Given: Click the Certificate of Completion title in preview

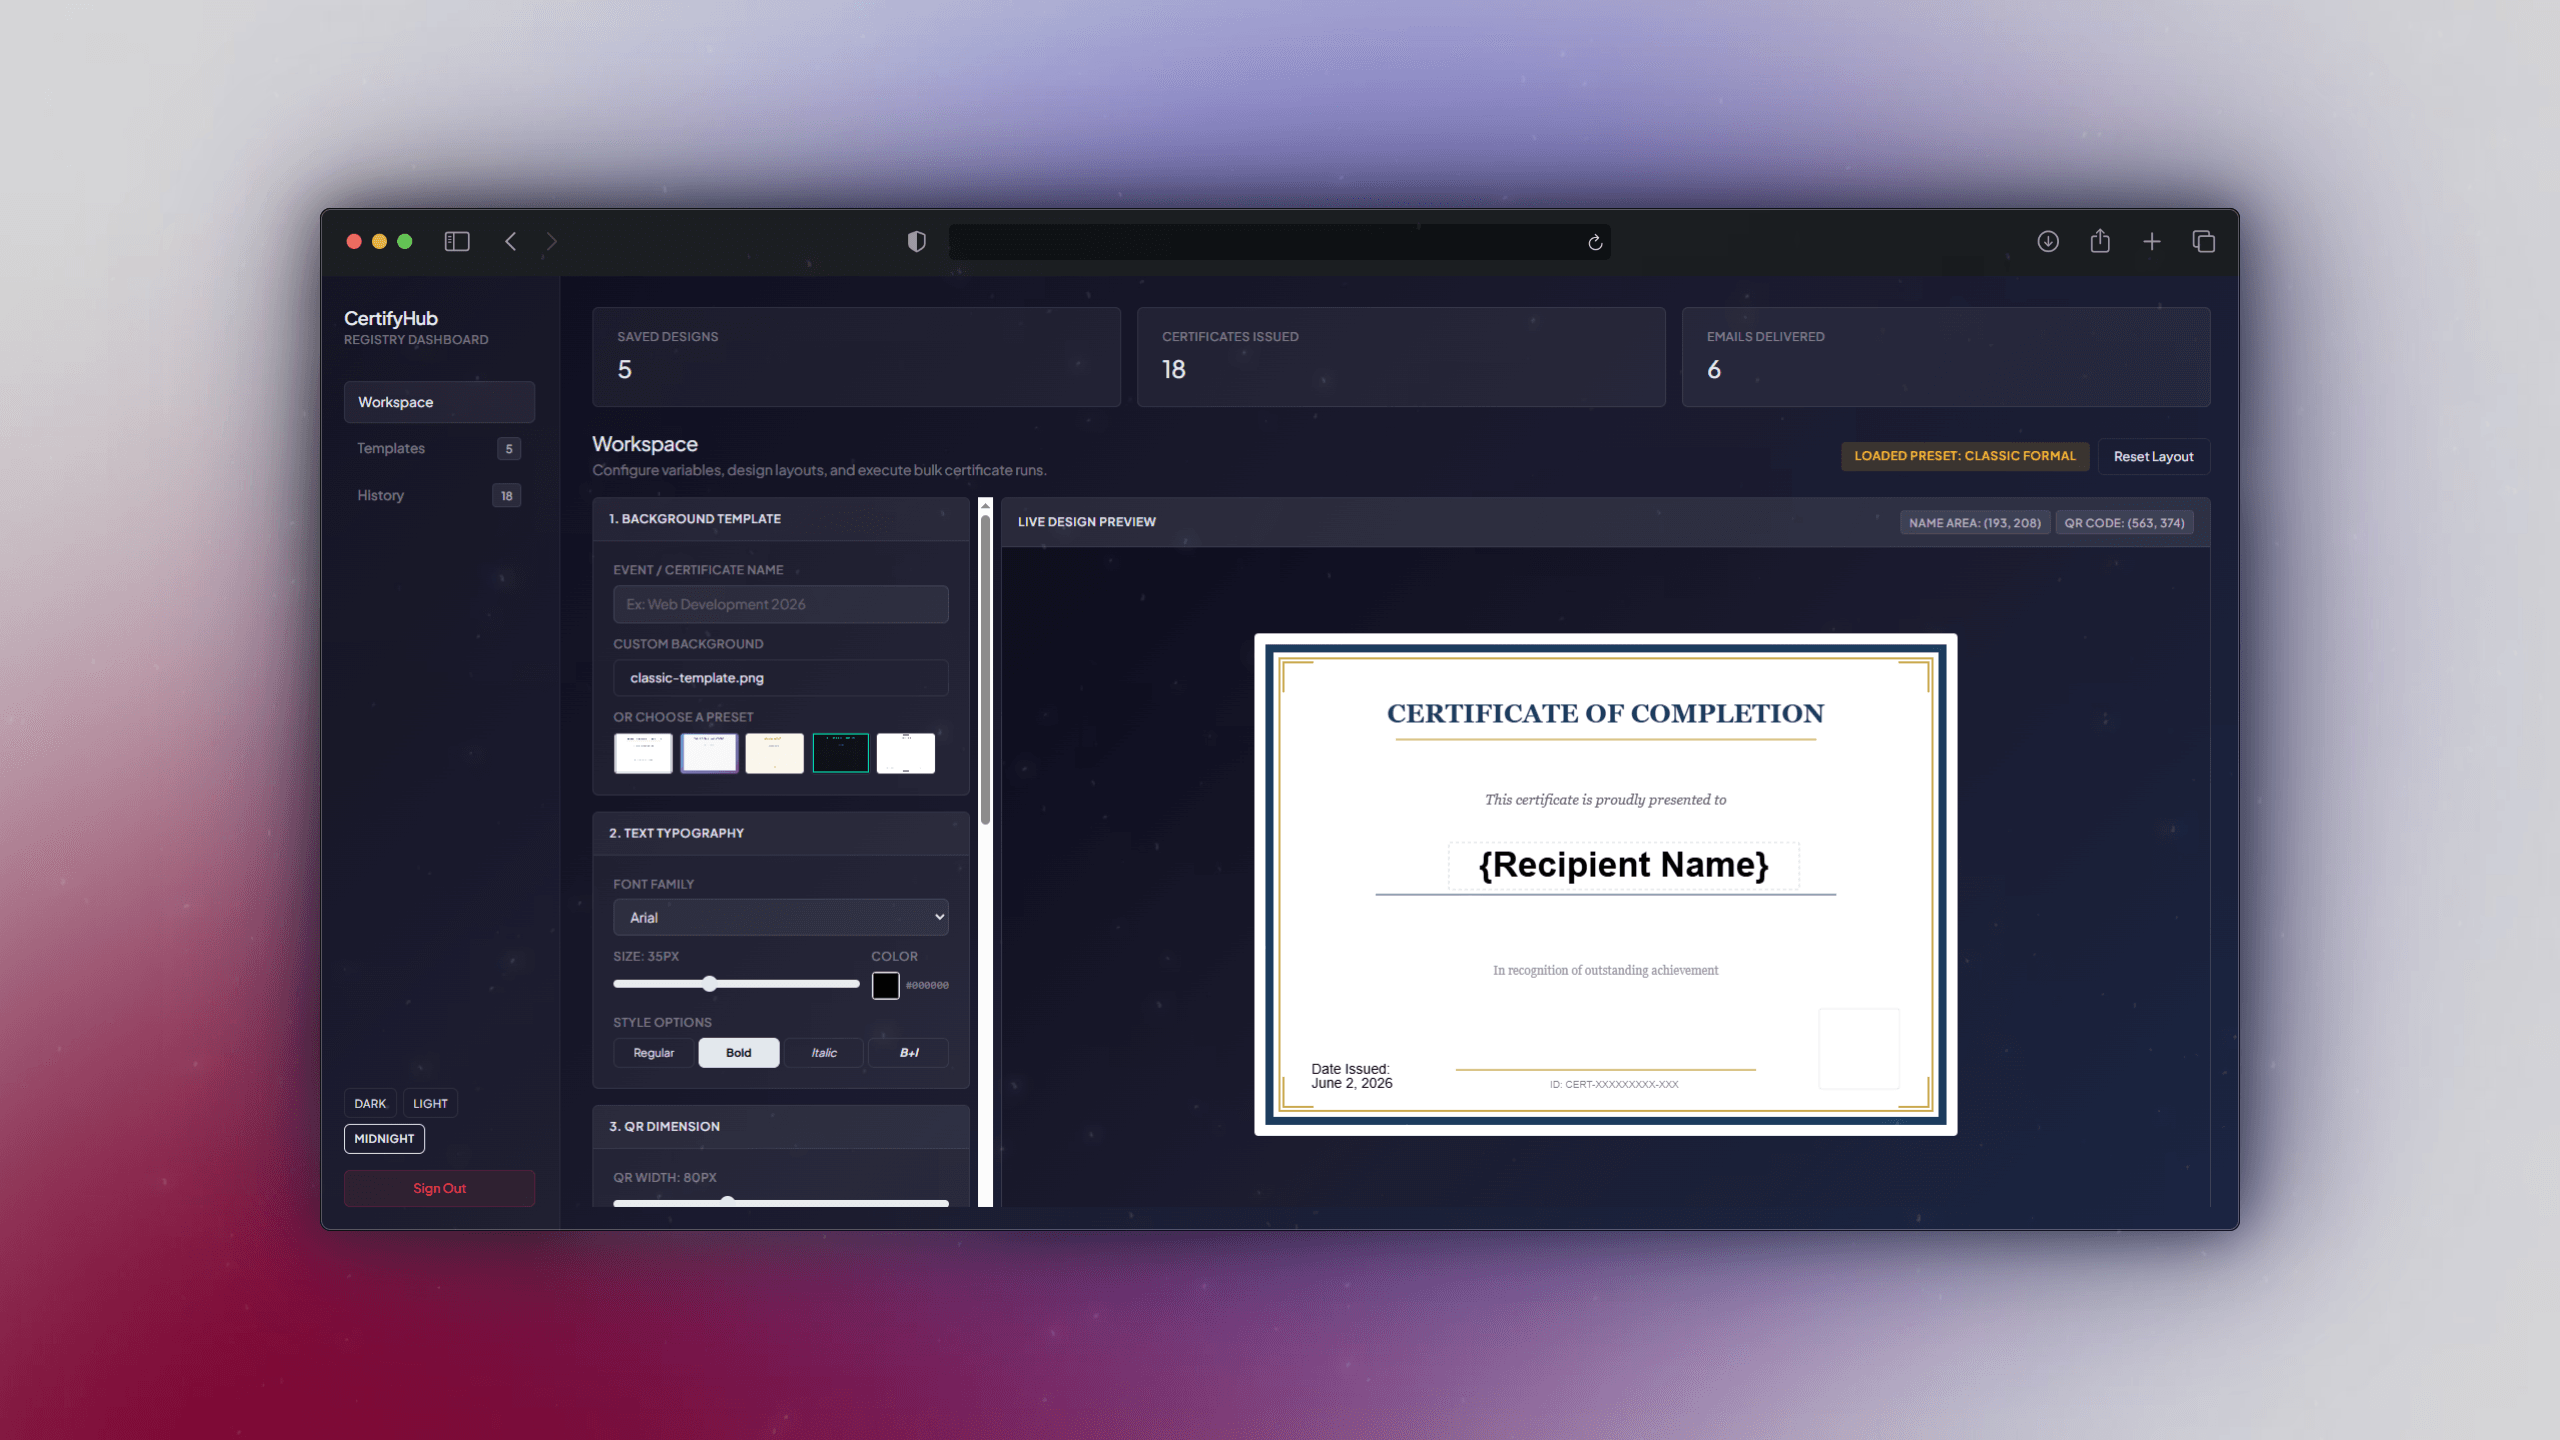Looking at the screenshot, I should coord(1605,714).
